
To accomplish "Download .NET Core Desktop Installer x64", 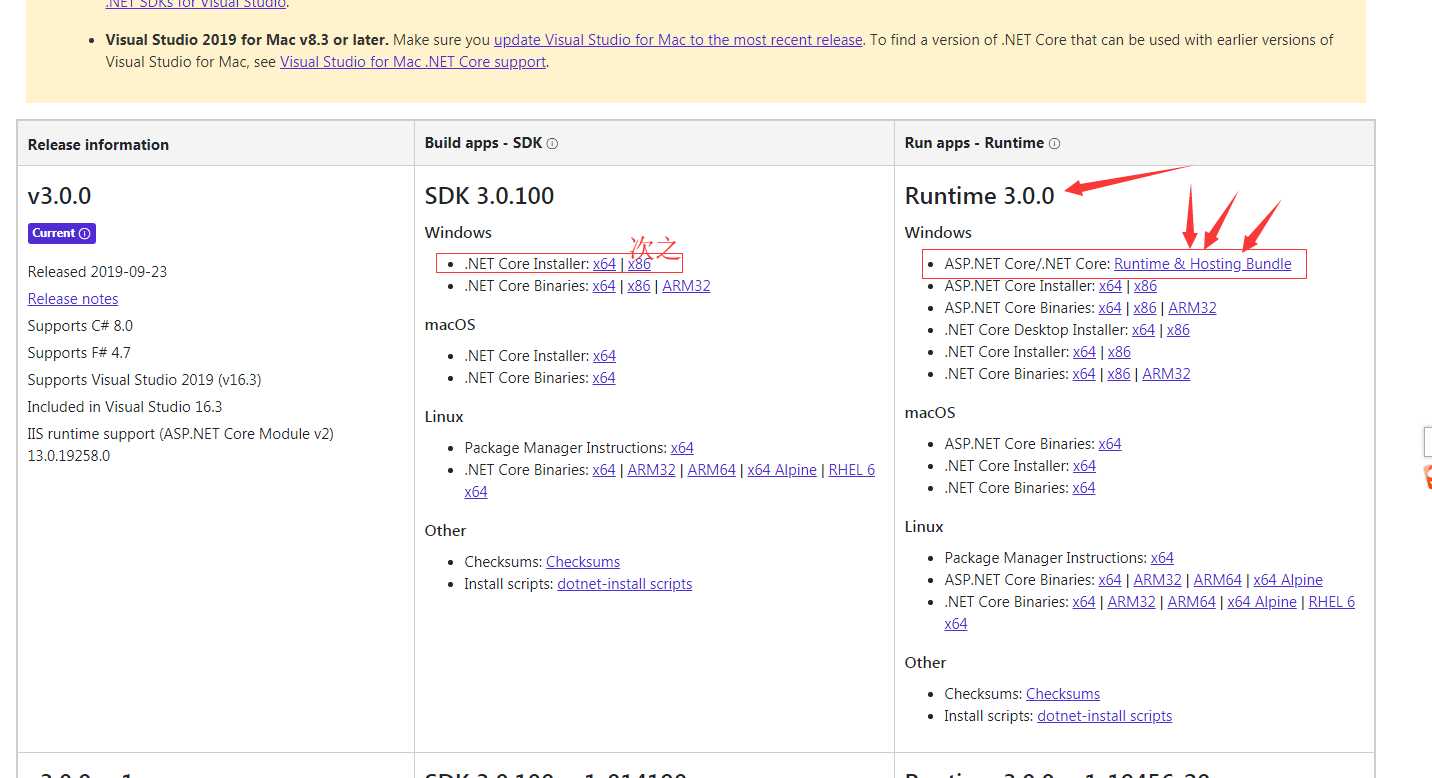I will (x=1143, y=330).
